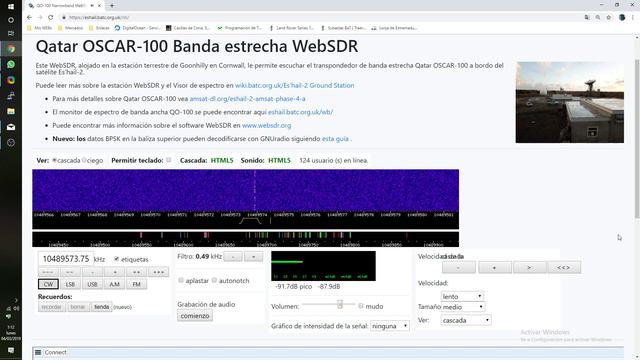
Task: Open the mail app in the taskbar
Action: point(11,127)
